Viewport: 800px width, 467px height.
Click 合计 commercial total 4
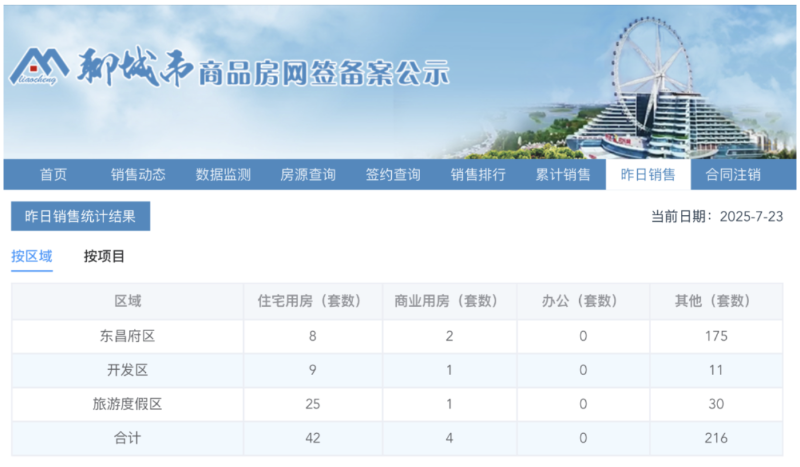449,438
